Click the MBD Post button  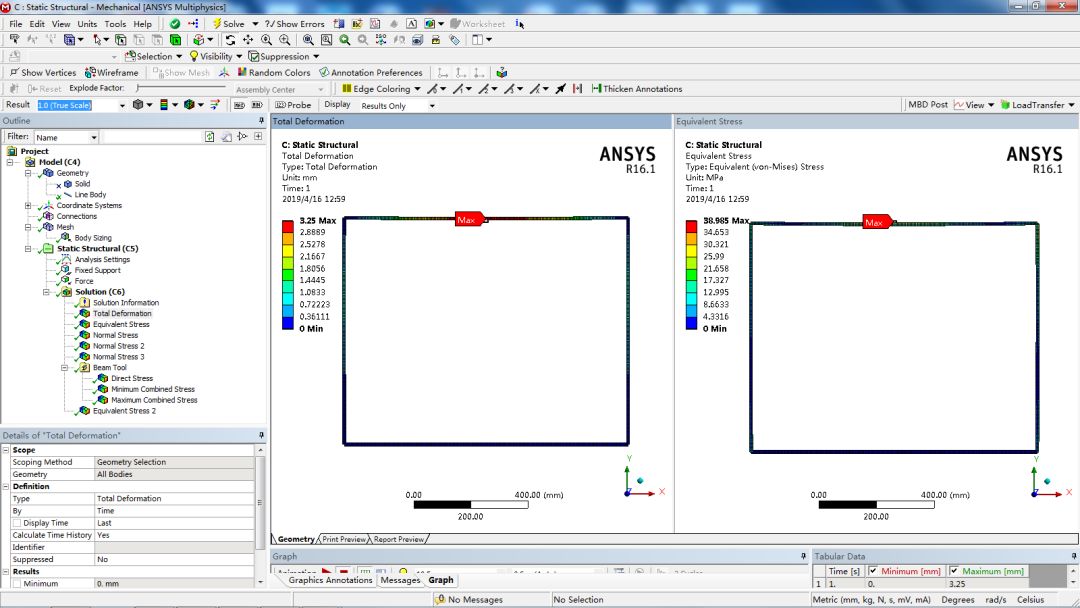(x=928, y=105)
